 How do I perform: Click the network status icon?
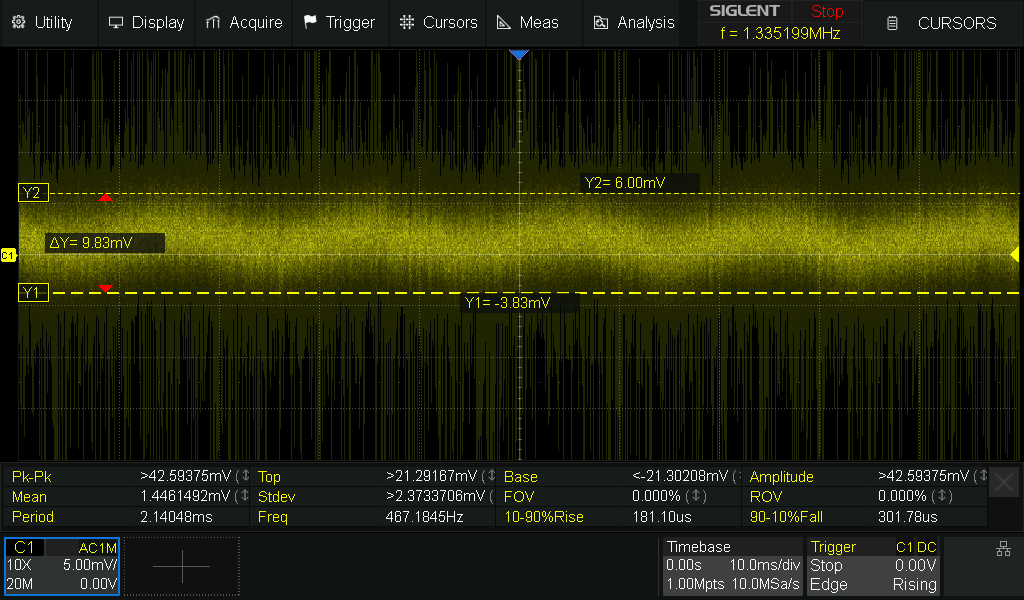[1003, 549]
